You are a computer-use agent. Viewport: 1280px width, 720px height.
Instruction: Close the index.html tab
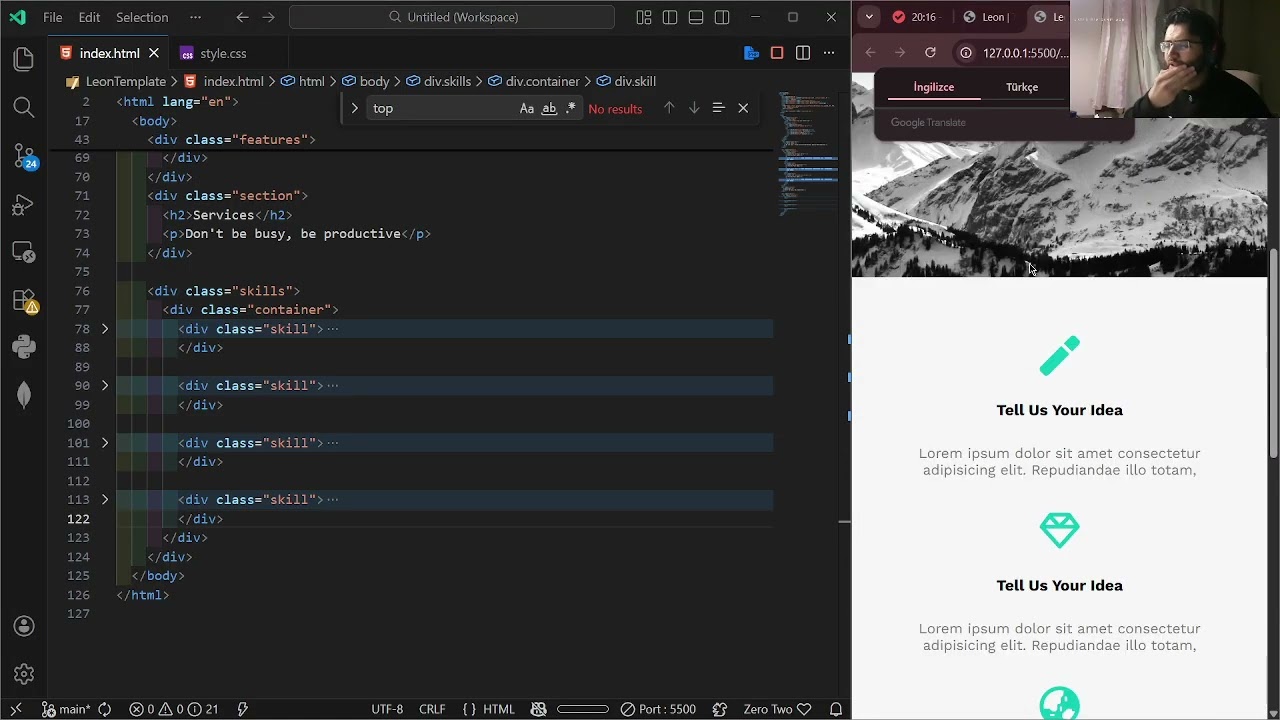pyautogui.click(x=153, y=53)
